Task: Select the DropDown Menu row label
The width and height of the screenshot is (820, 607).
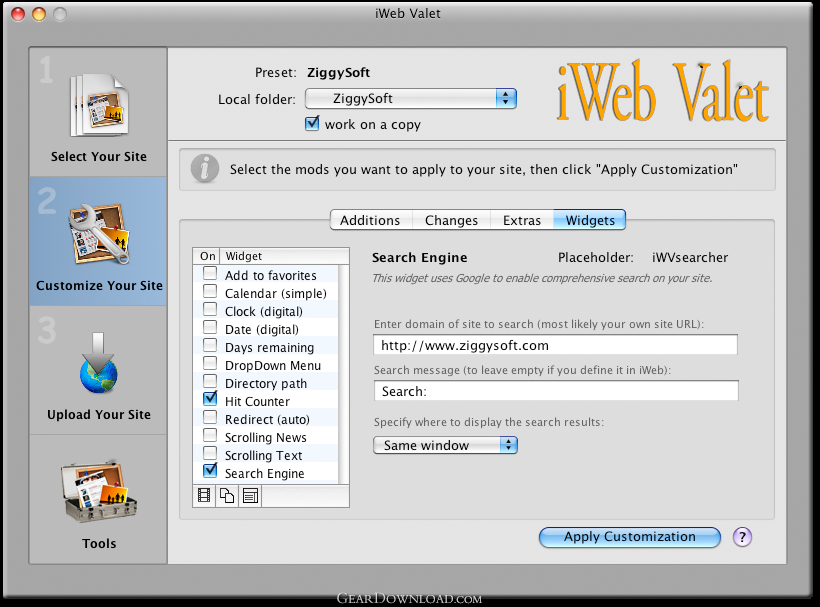Action: (273, 365)
